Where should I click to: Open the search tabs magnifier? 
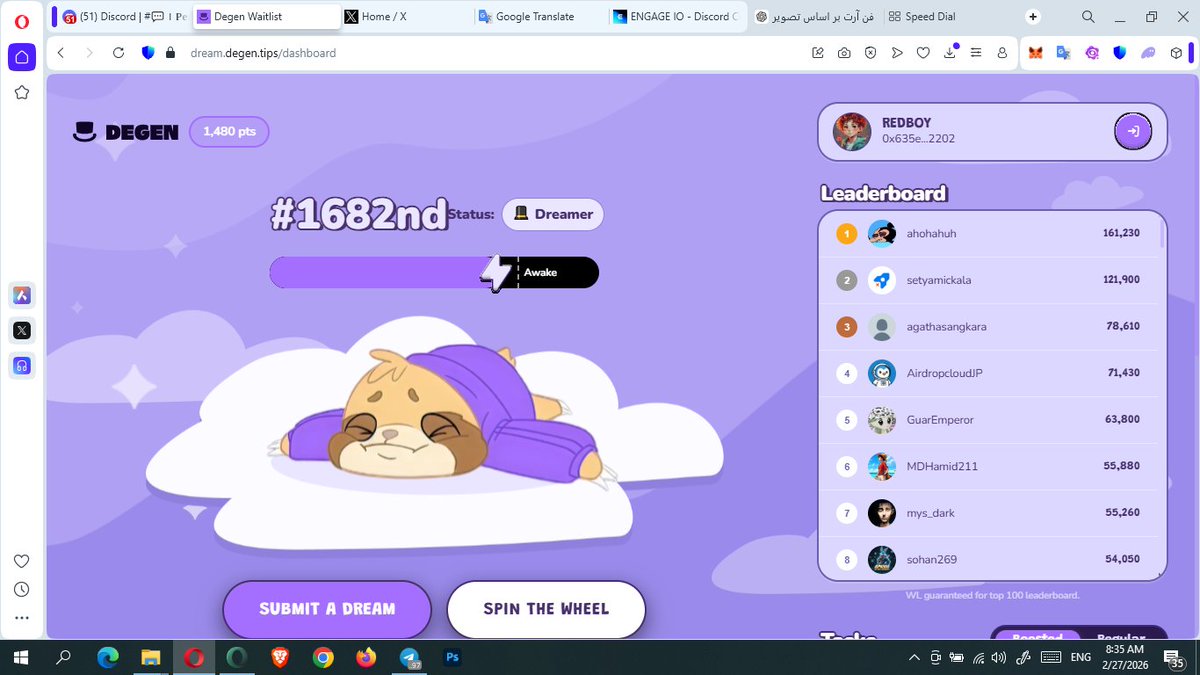pyautogui.click(x=1088, y=17)
